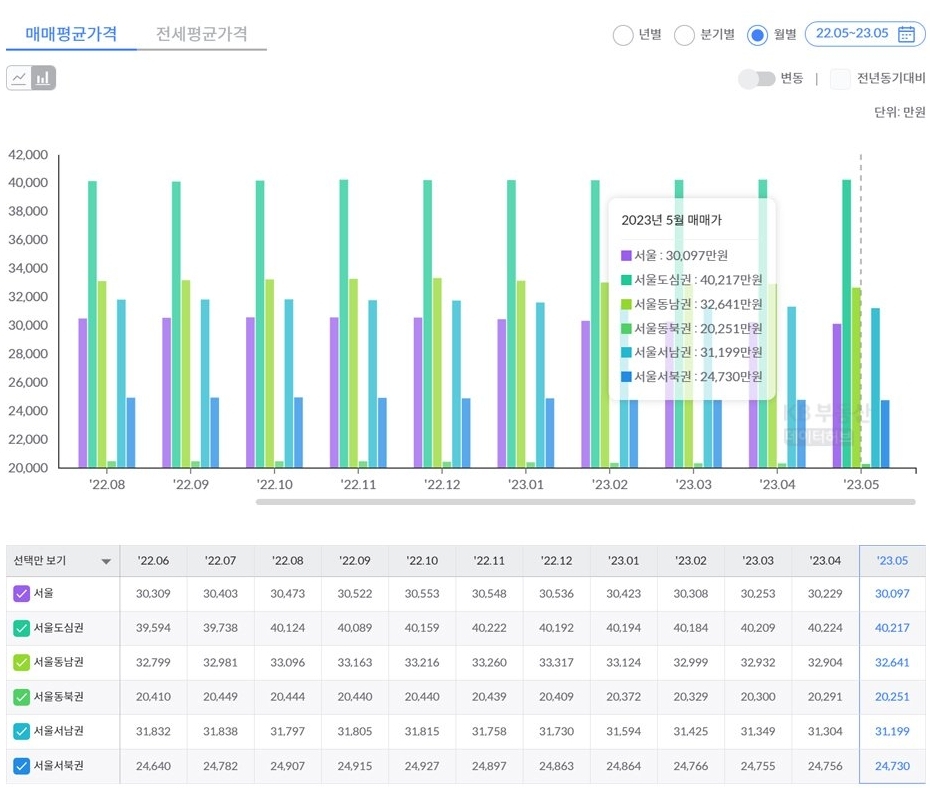Check the 전년동기대비 checkbox

coord(840,78)
